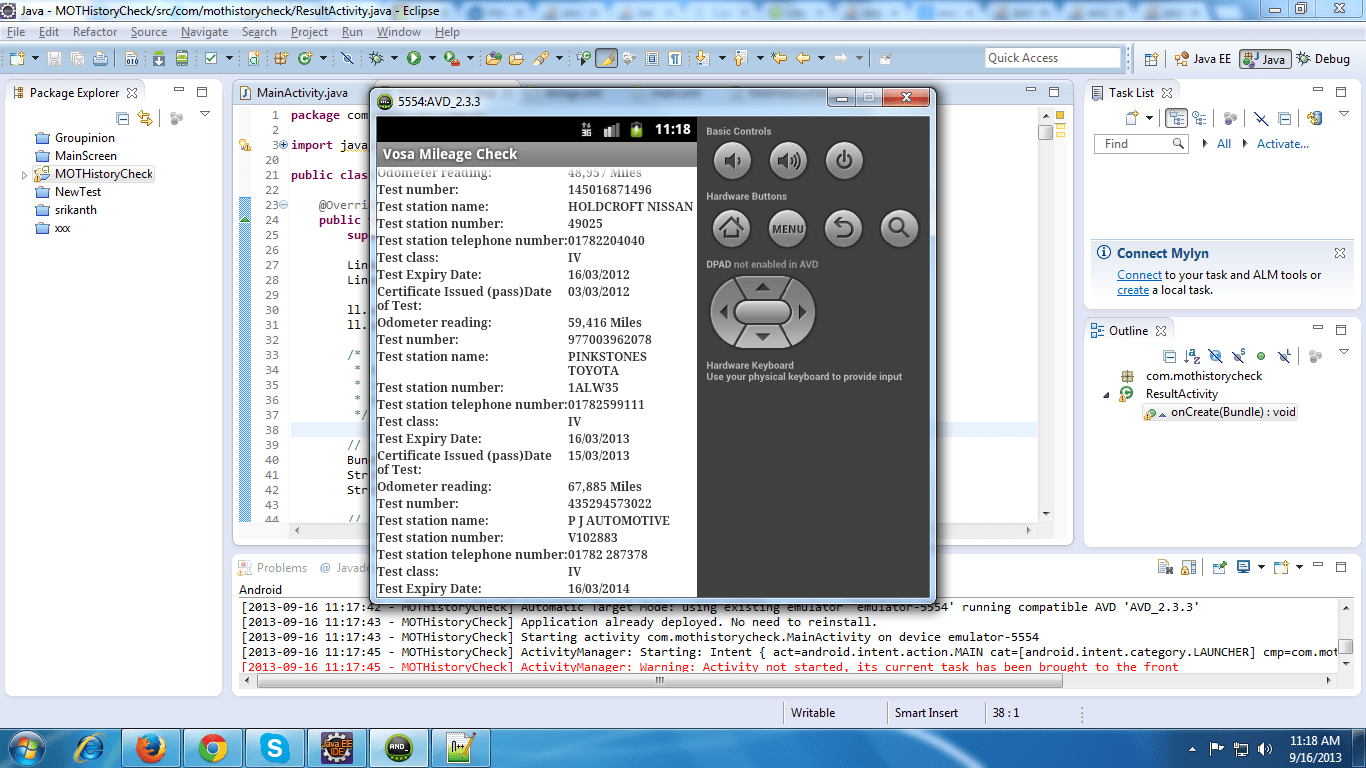1366x768 pixels.
Task: Open Google Chrome from the taskbar
Action: click(212, 746)
